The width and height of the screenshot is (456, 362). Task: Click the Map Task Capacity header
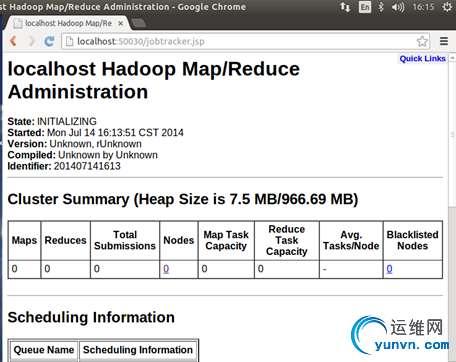pos(226,240)
